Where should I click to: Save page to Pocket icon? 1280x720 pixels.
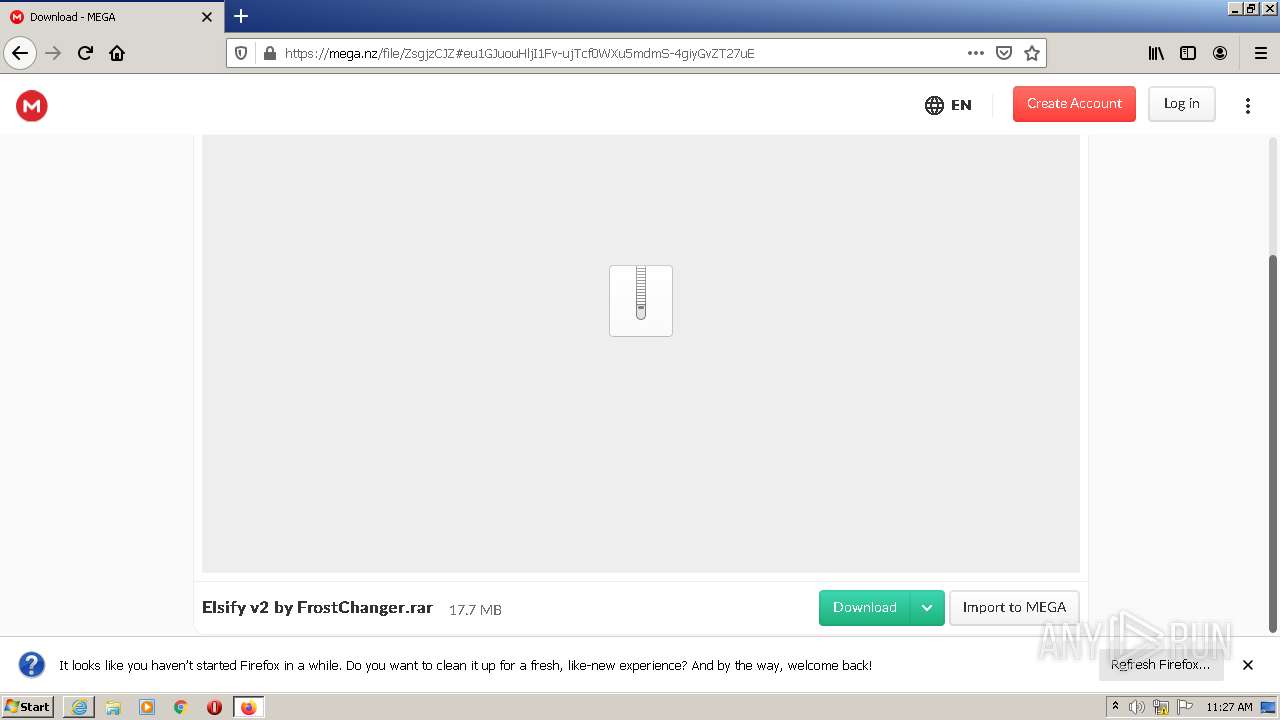tap(1004, 53)
